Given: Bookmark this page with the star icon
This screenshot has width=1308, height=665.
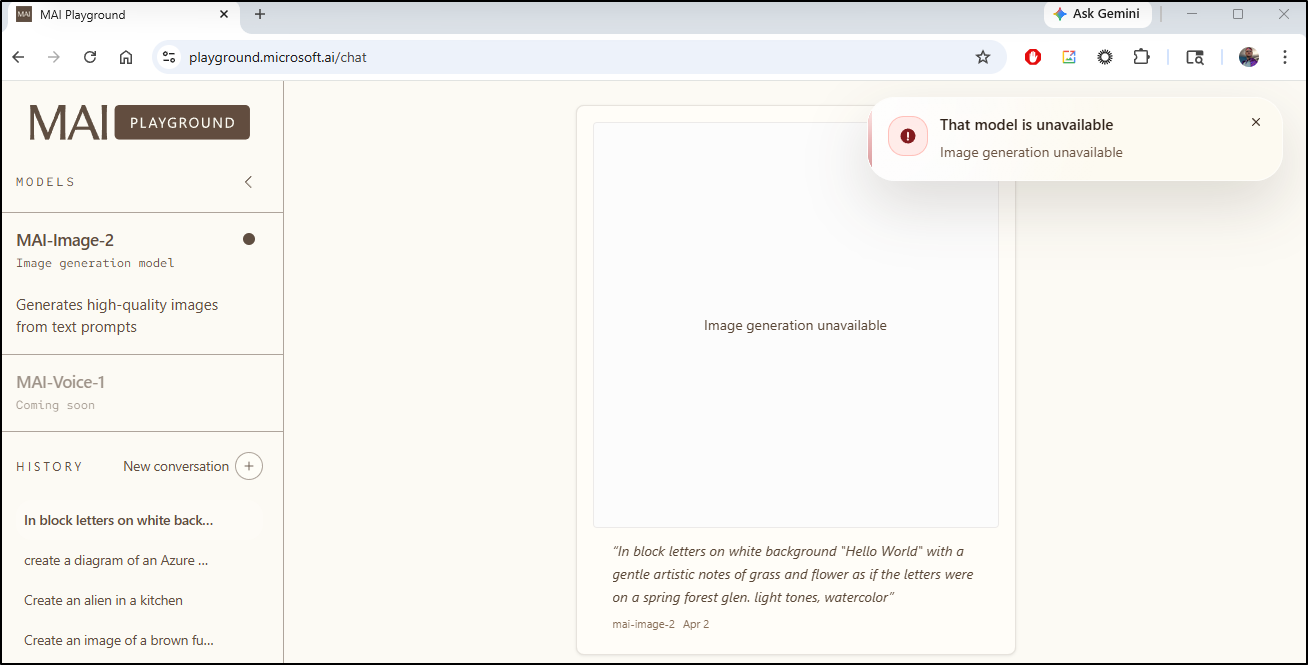Looking at the screenshot, I should (x=983, y=57).
